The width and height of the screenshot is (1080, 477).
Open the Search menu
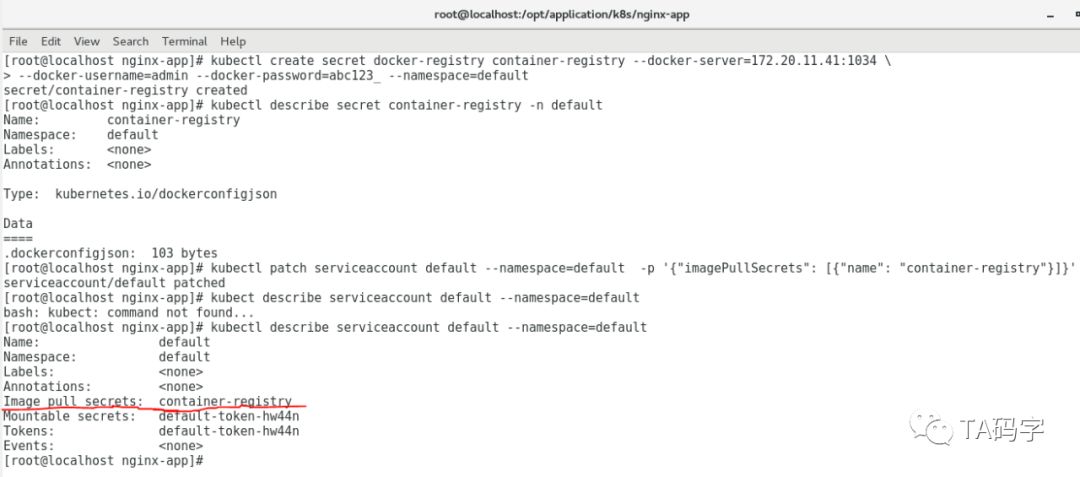pos(130,41)
